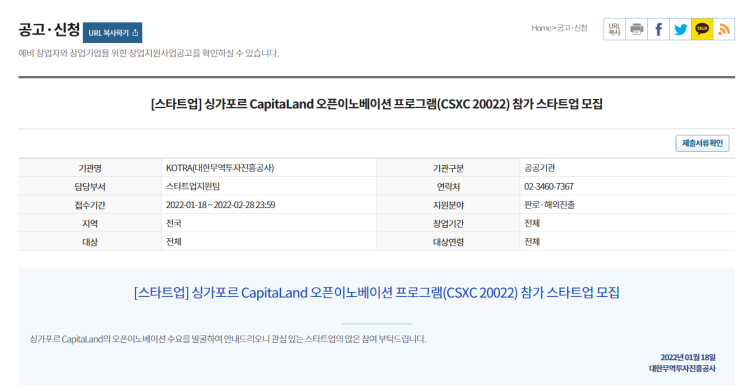Select the 접수기간 label cell
743x391 pixels.
pos(90,205)
